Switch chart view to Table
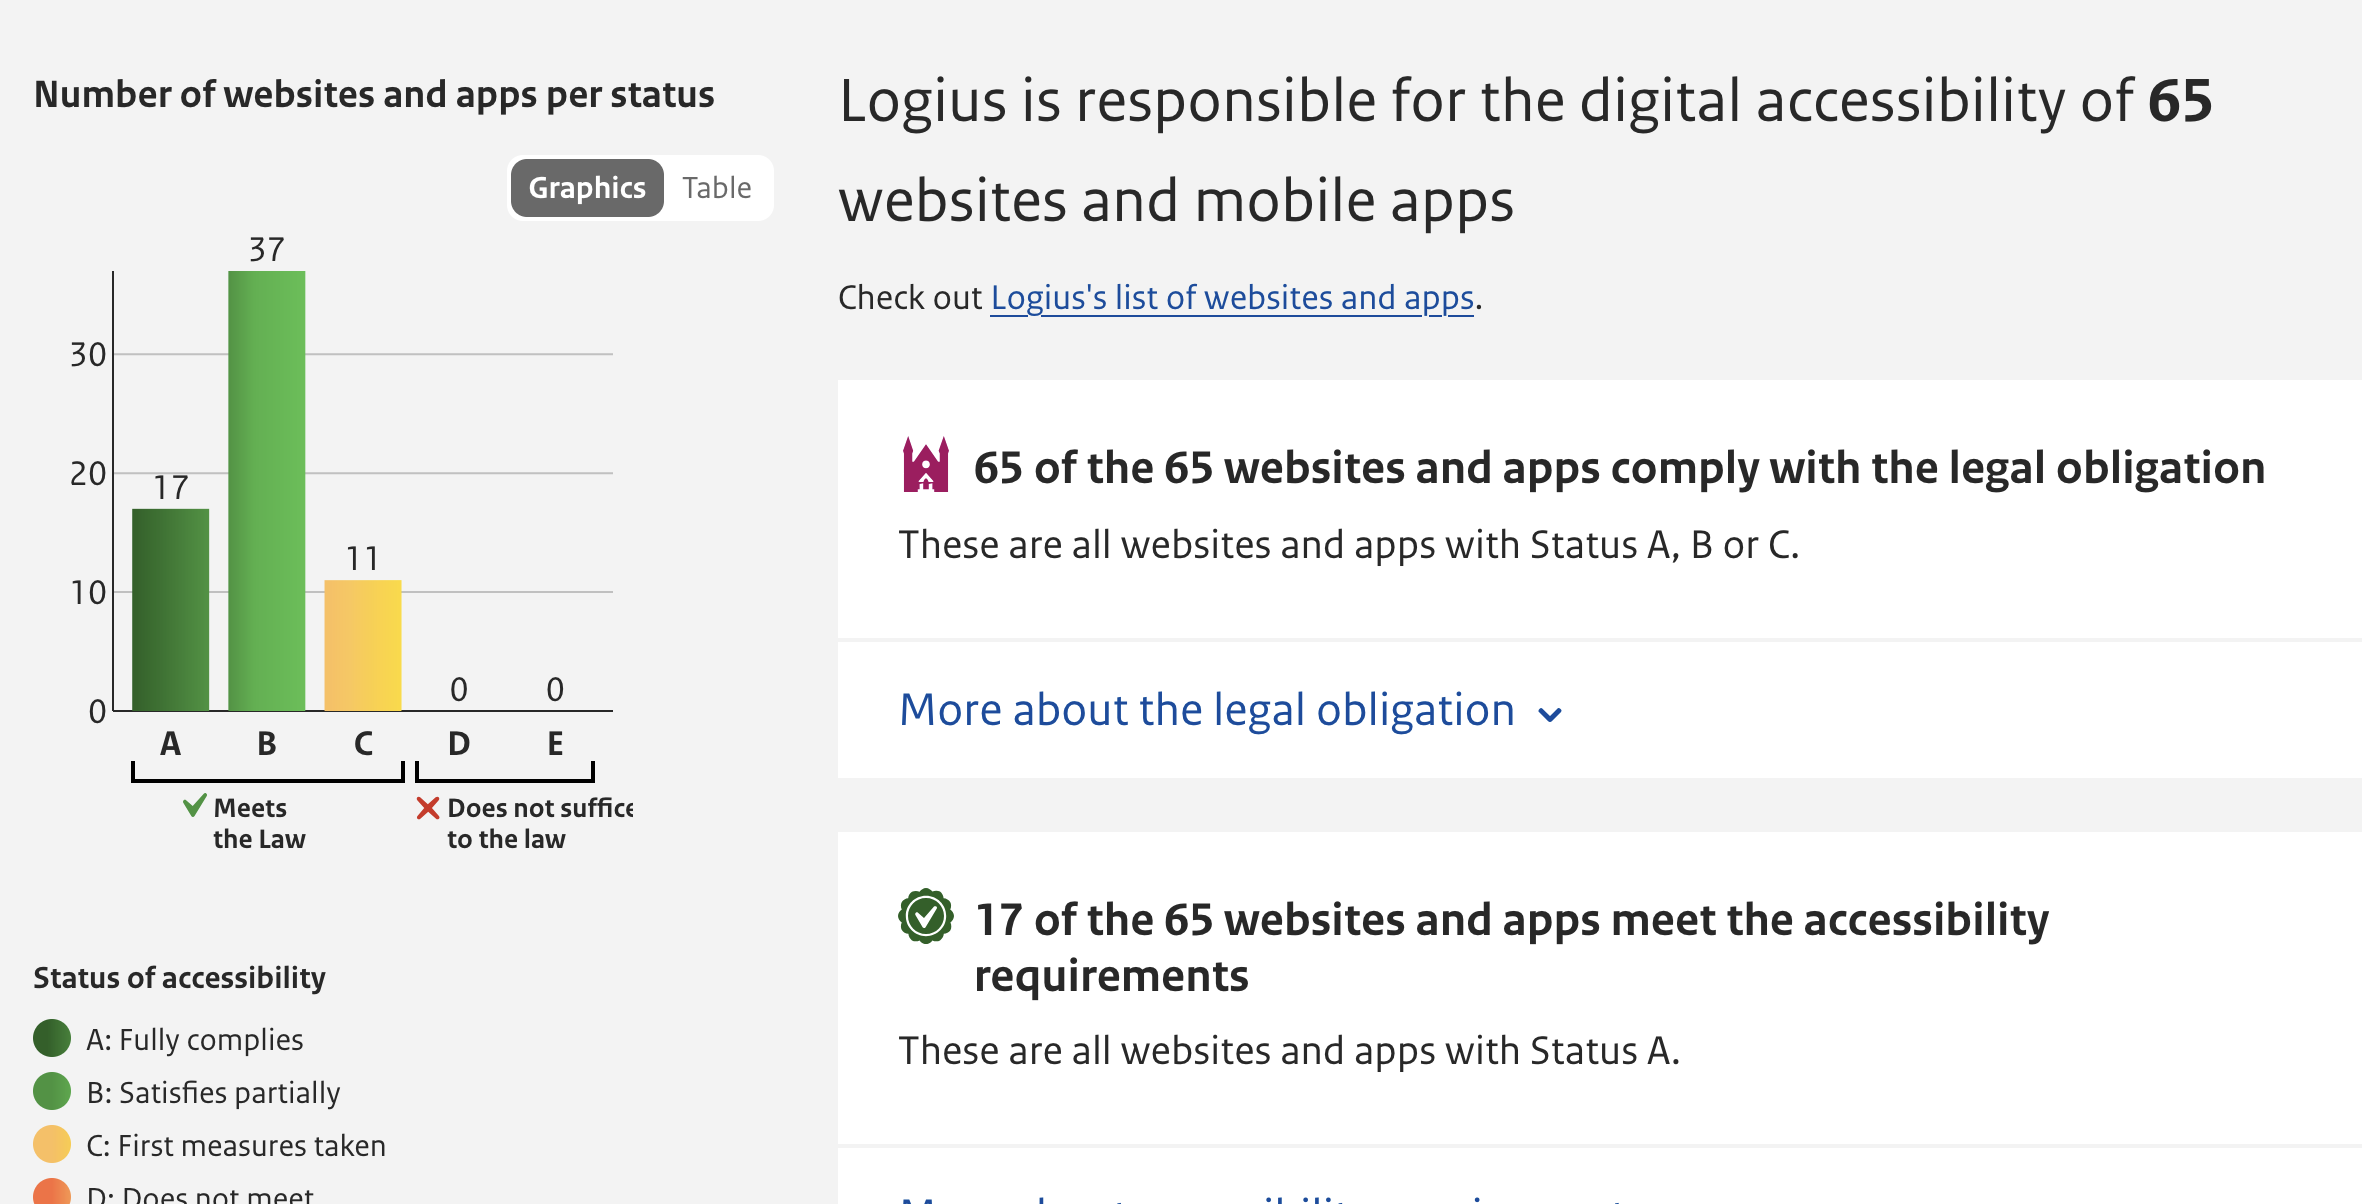The image size is (2362, 1204). tap(716, 188)
